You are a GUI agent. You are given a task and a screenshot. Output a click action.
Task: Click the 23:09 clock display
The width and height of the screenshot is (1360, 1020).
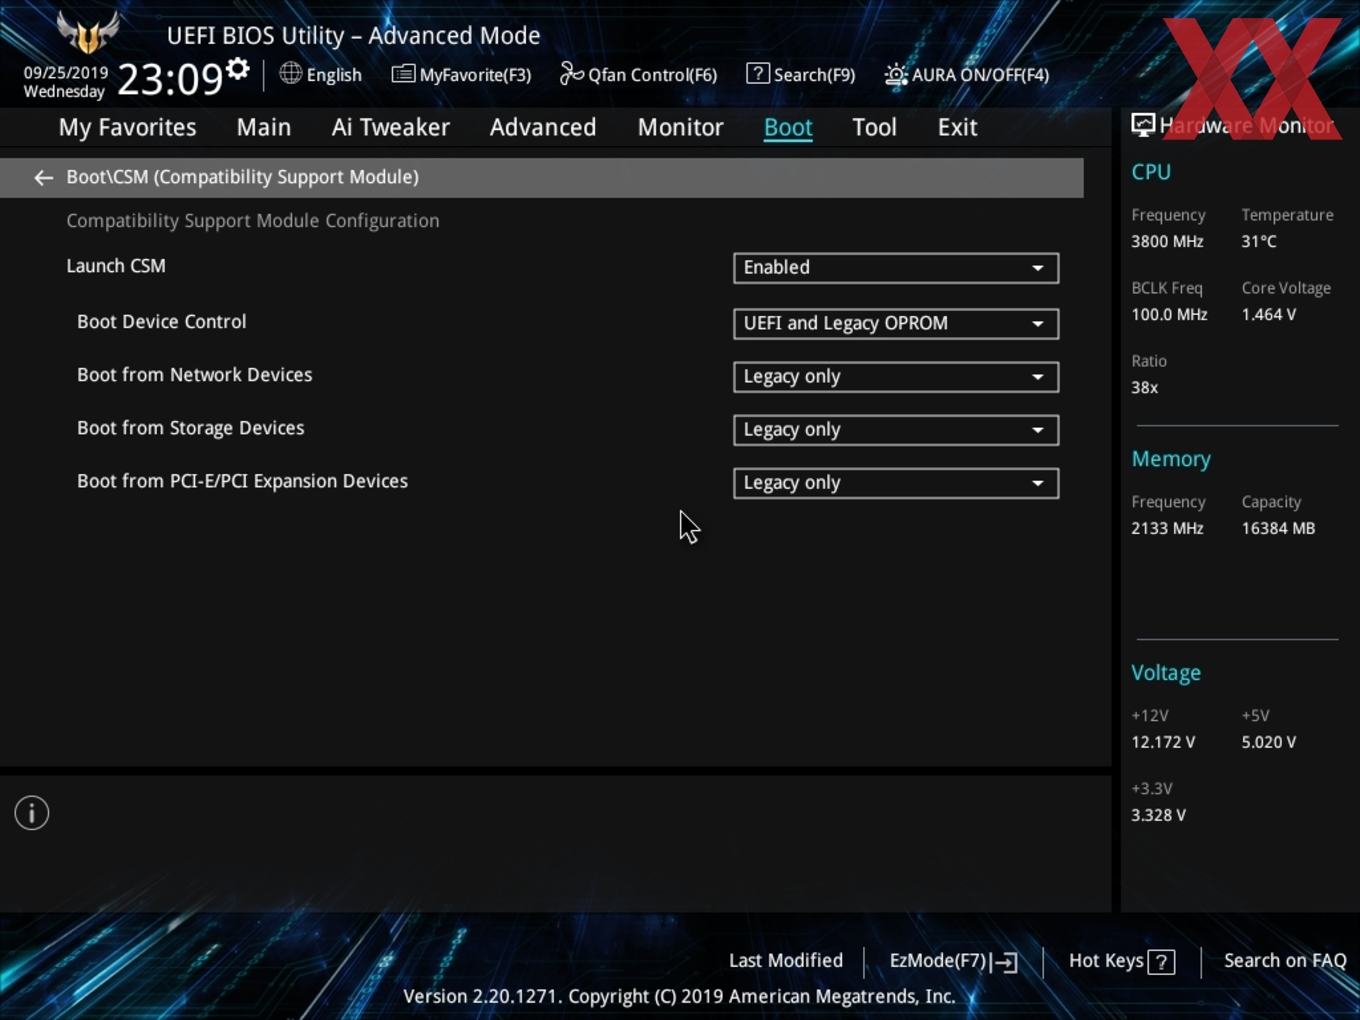click(170, 79)
